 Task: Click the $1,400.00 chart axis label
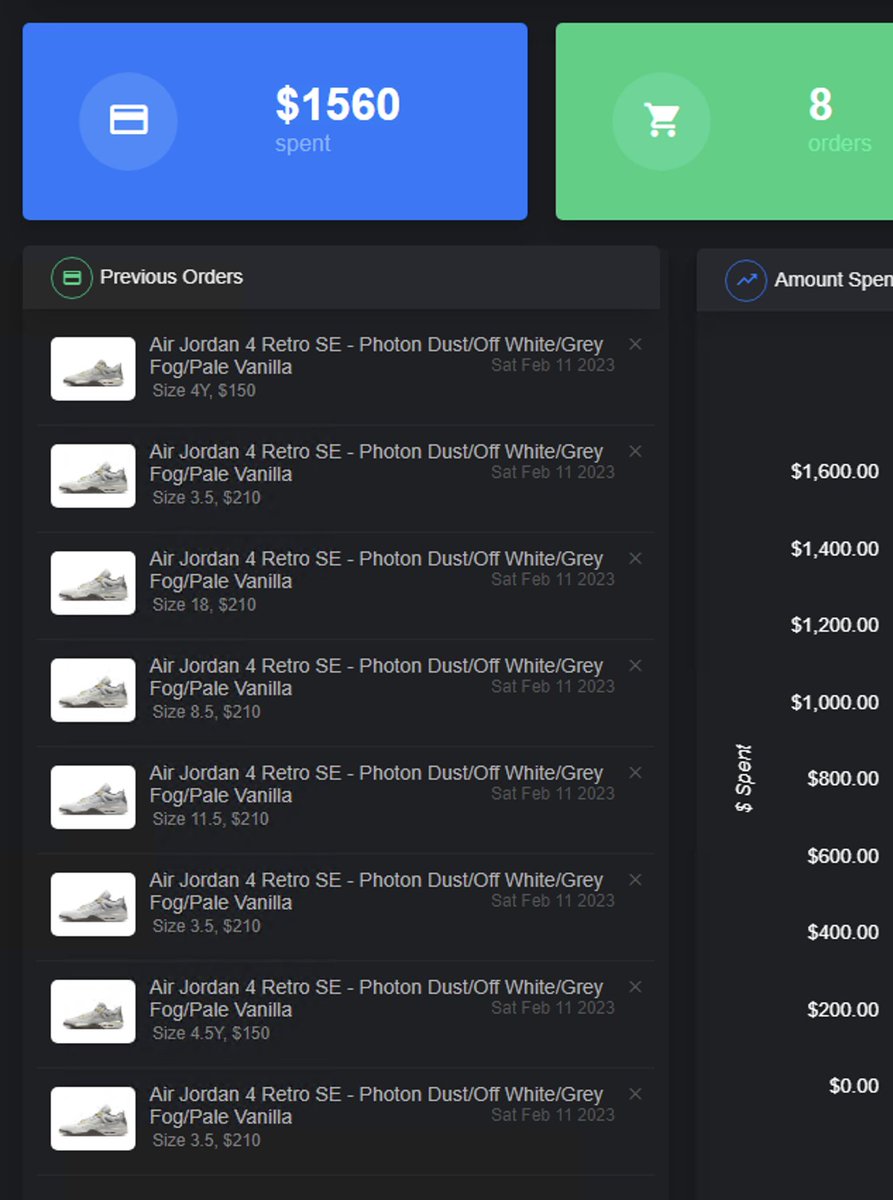(835, 548)
